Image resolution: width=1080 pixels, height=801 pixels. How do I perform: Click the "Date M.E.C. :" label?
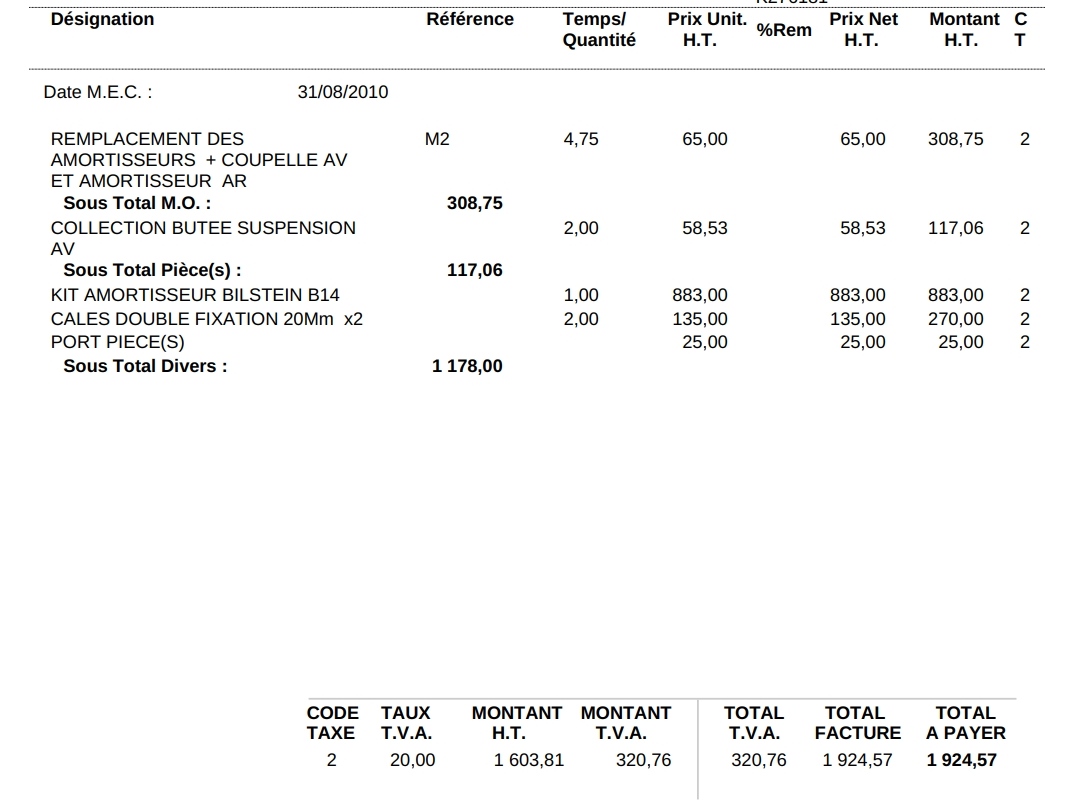tap(98, 92)
